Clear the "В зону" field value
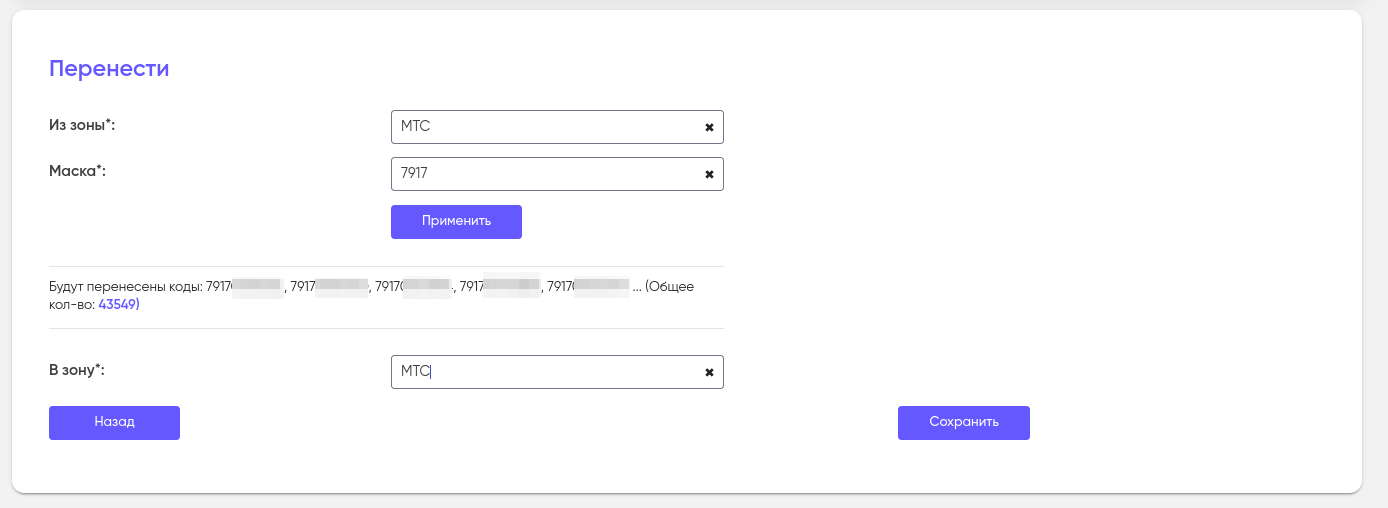The height and width of the screenshot is (508, 1388). click(709, 372)
